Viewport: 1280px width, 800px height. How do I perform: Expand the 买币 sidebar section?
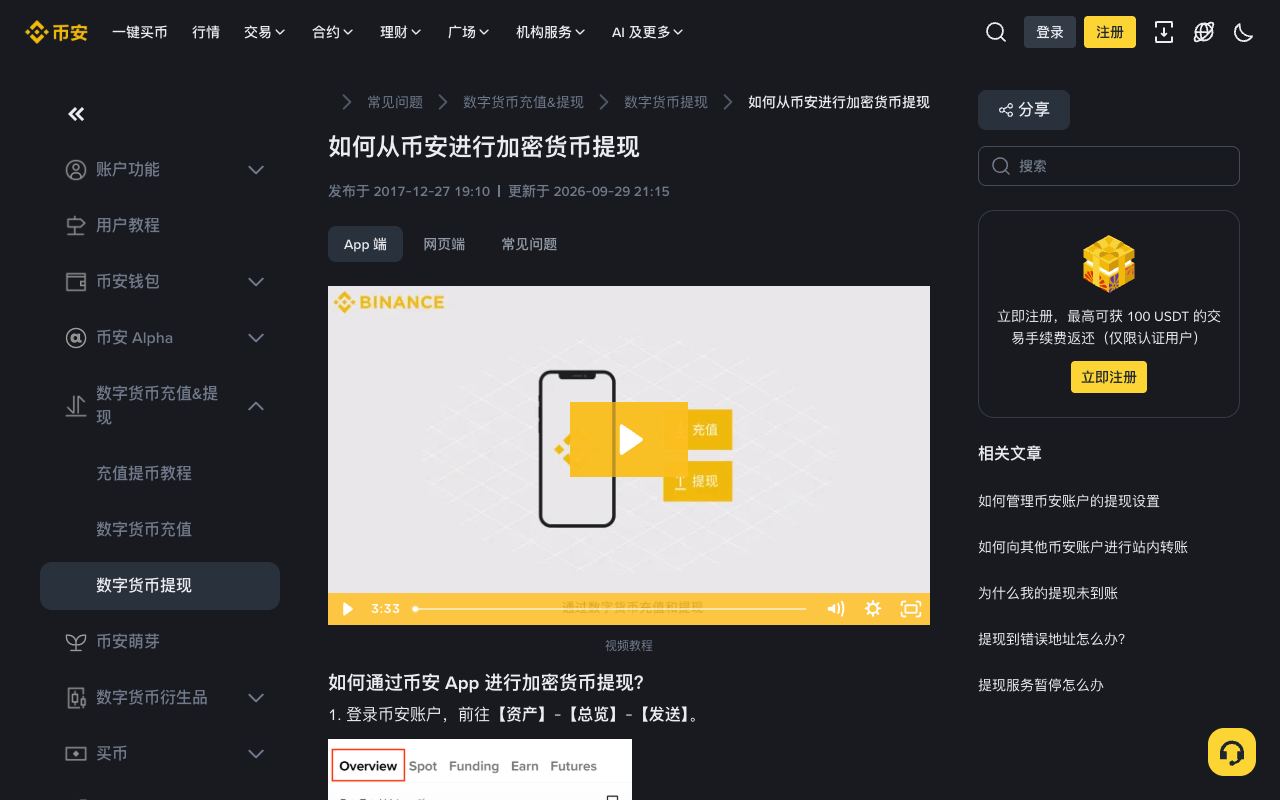click(x=256, y=754)
